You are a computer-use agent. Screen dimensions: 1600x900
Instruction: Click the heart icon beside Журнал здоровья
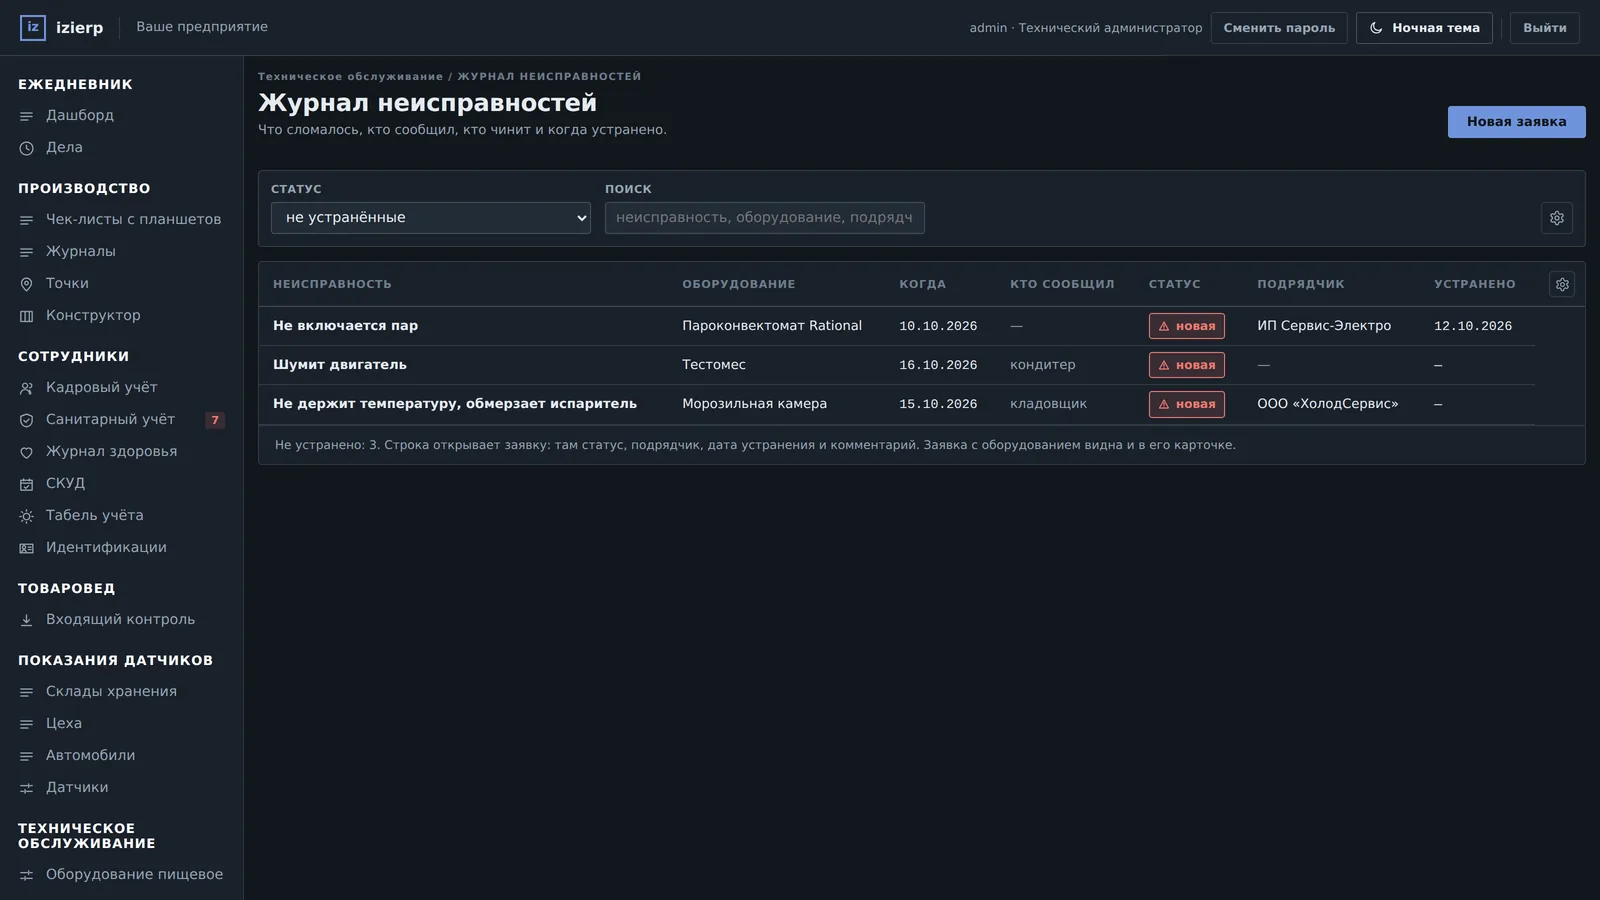click(27, 452)
